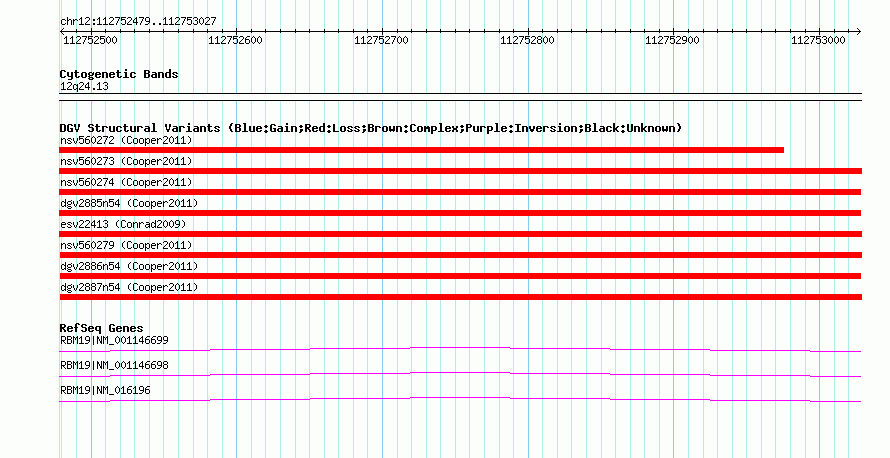Click ruler position 112753000
890x458 pixels.
818,40
